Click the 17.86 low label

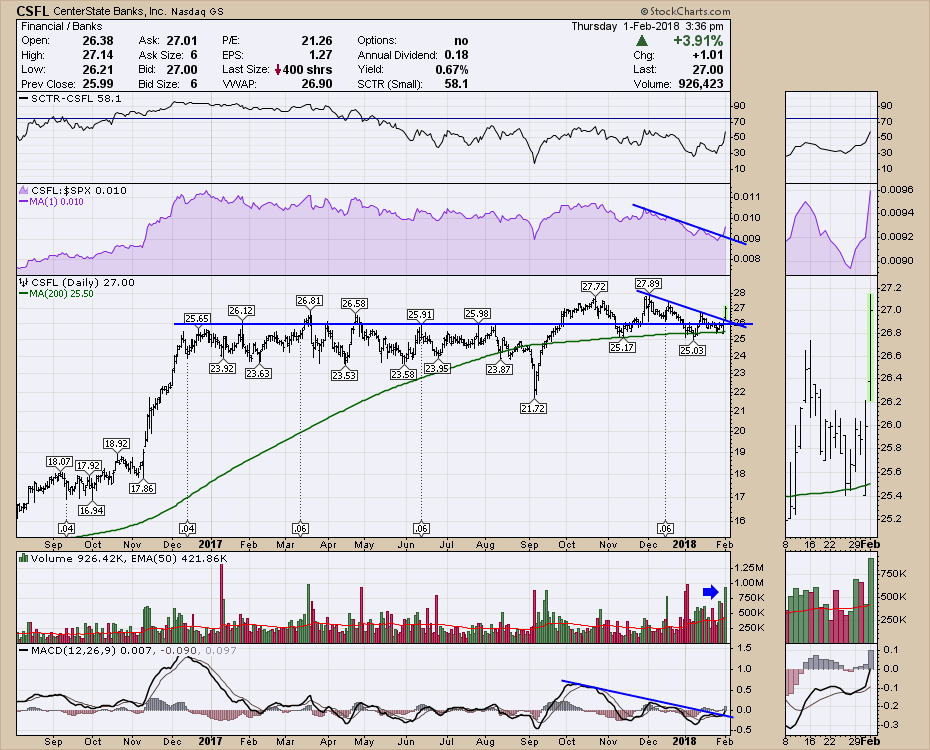142,489
